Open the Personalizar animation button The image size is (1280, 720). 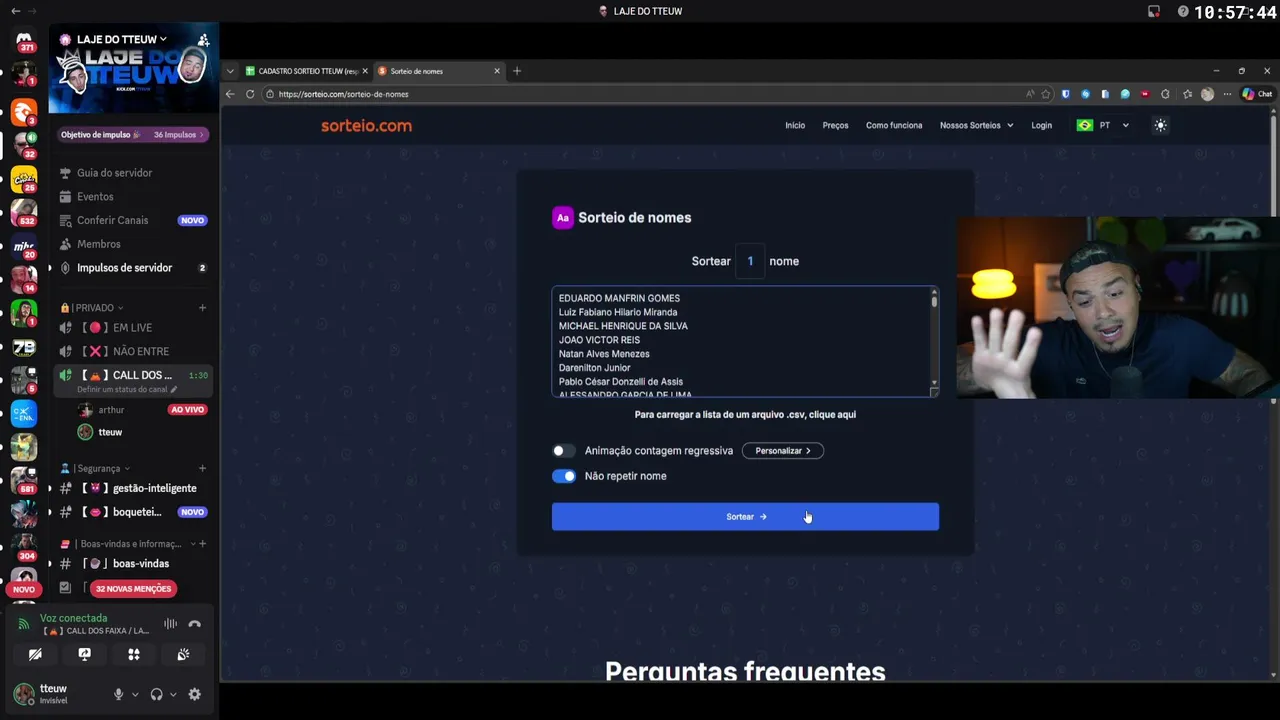783,451
